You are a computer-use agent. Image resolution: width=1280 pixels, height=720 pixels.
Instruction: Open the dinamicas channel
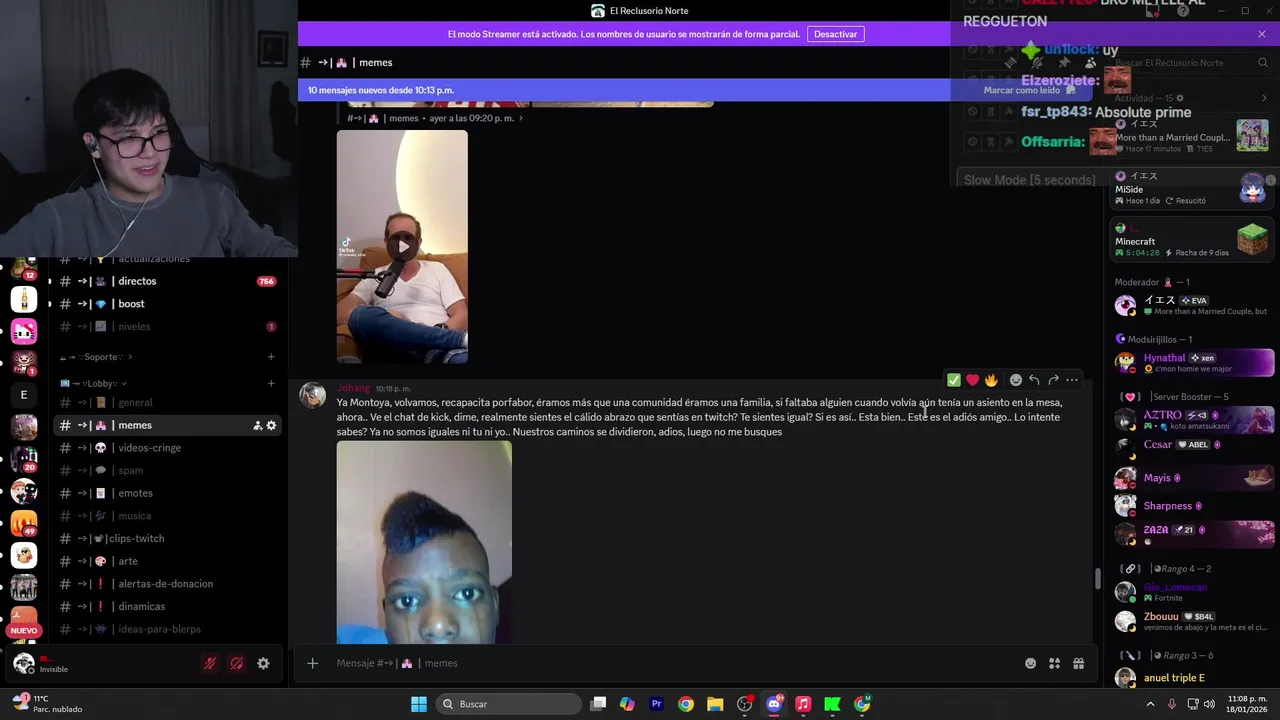pyautogui.click(x=167, y=606)
